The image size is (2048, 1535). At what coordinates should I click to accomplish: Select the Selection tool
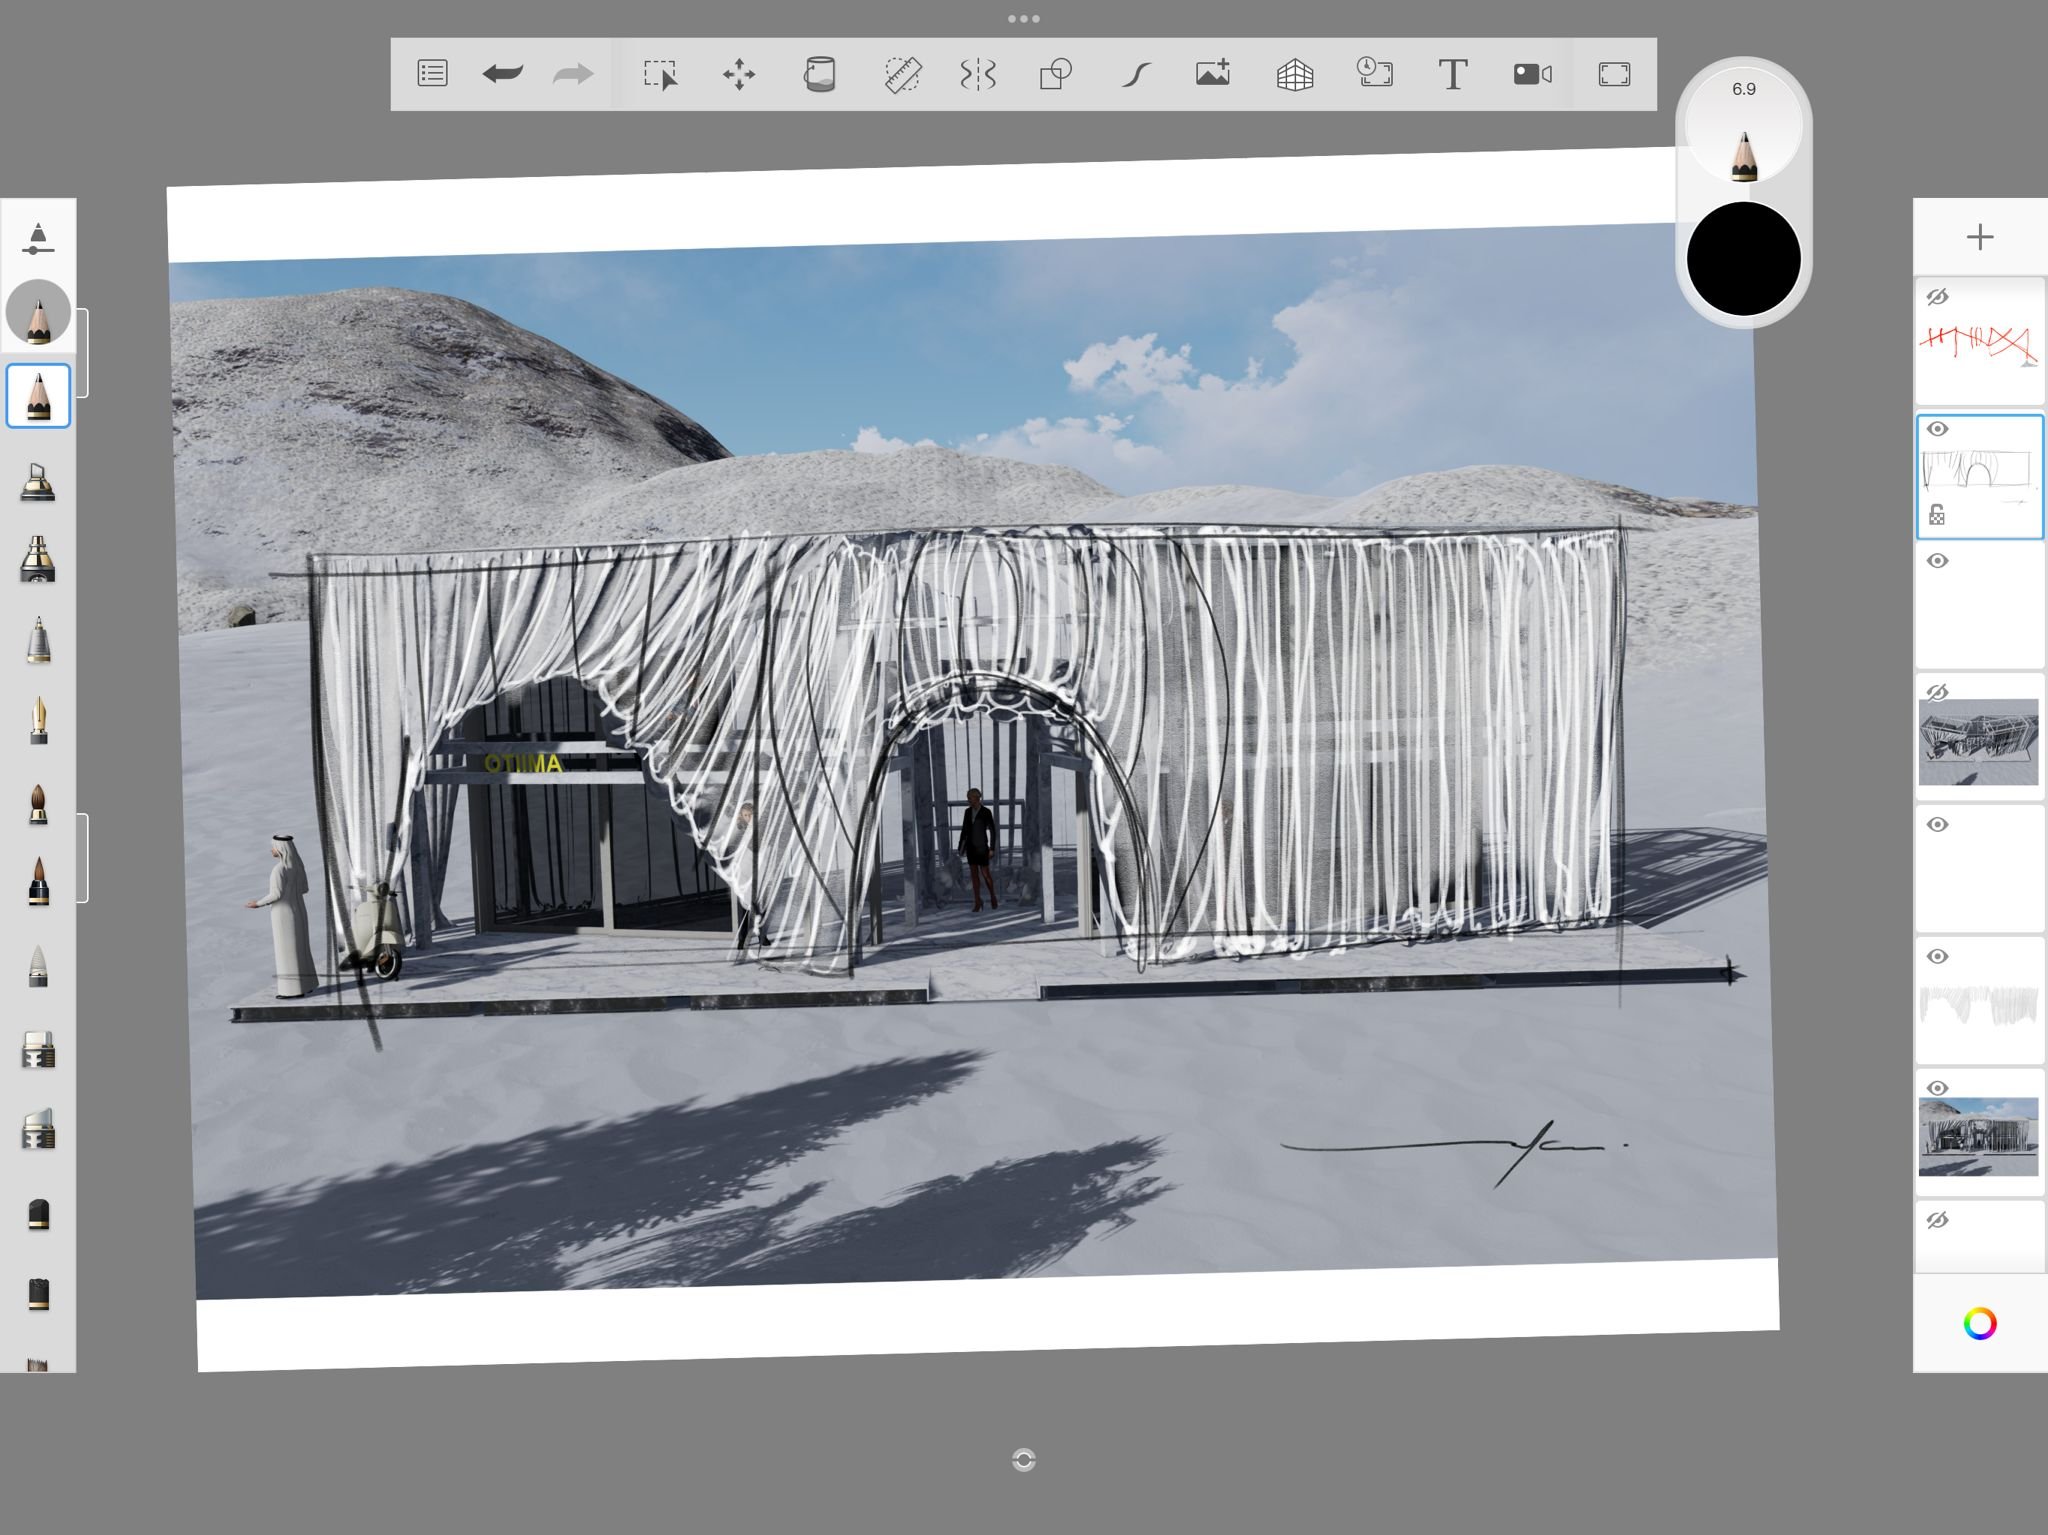pos(660,74)
